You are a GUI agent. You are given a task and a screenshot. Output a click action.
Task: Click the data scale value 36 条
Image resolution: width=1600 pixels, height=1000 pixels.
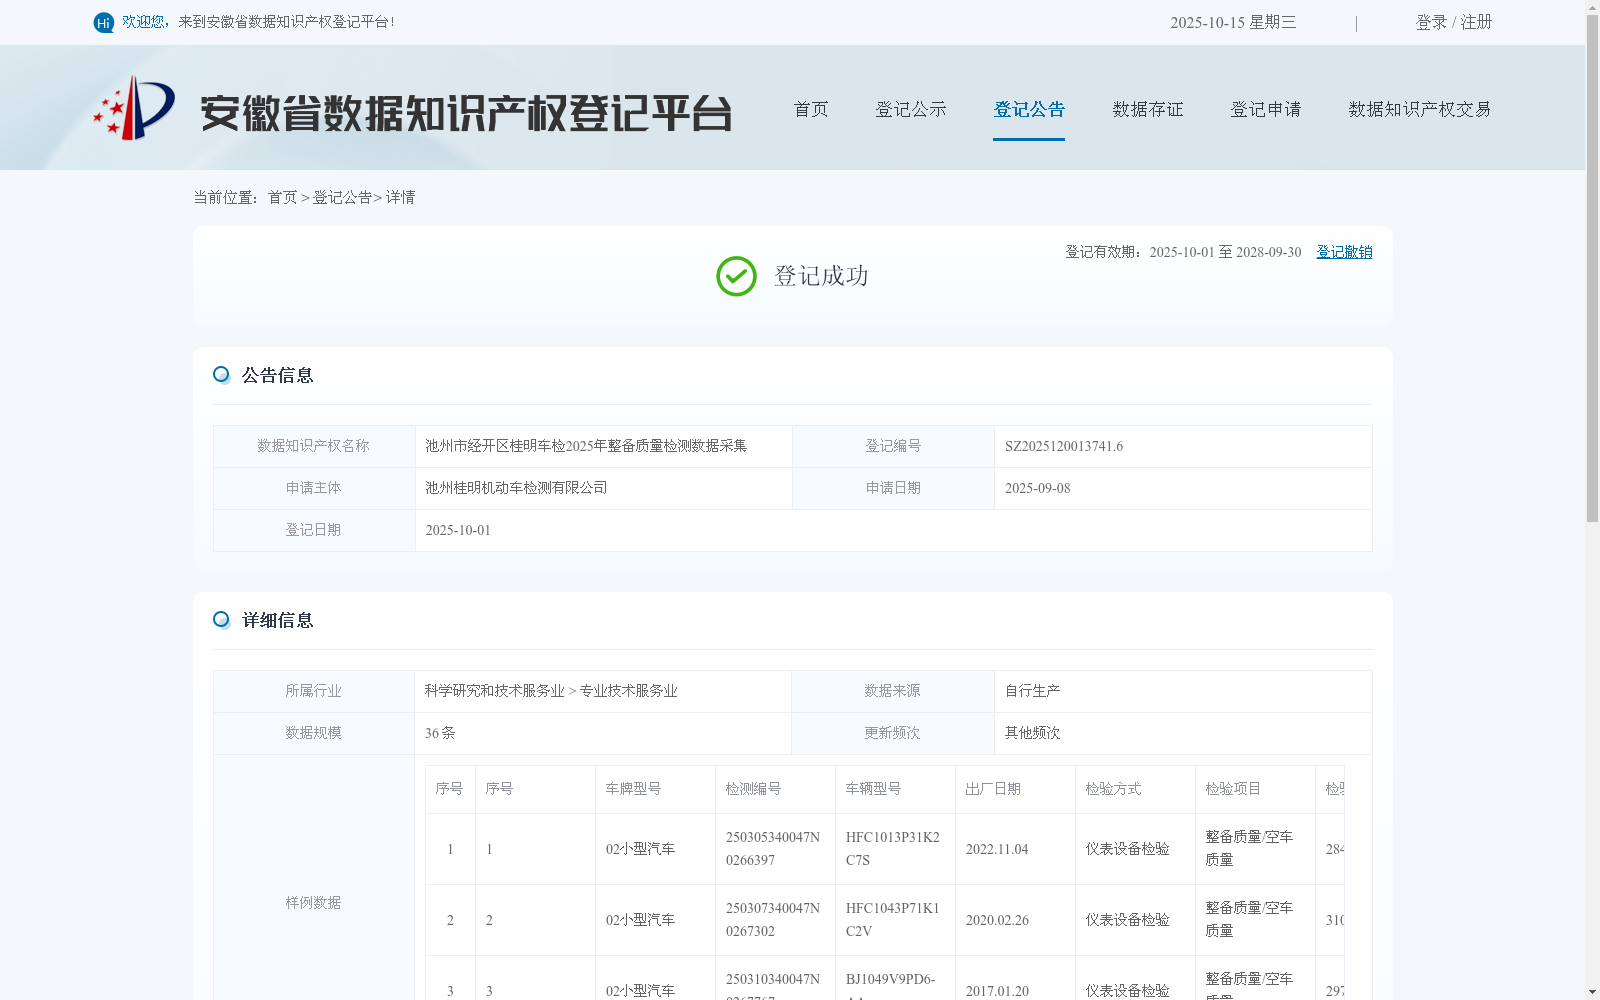[440, 733]
